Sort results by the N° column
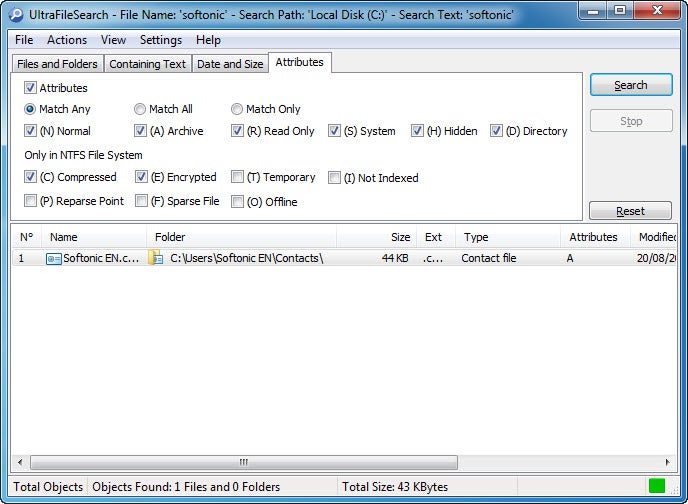The image size is (688, 504). [26, 237]
